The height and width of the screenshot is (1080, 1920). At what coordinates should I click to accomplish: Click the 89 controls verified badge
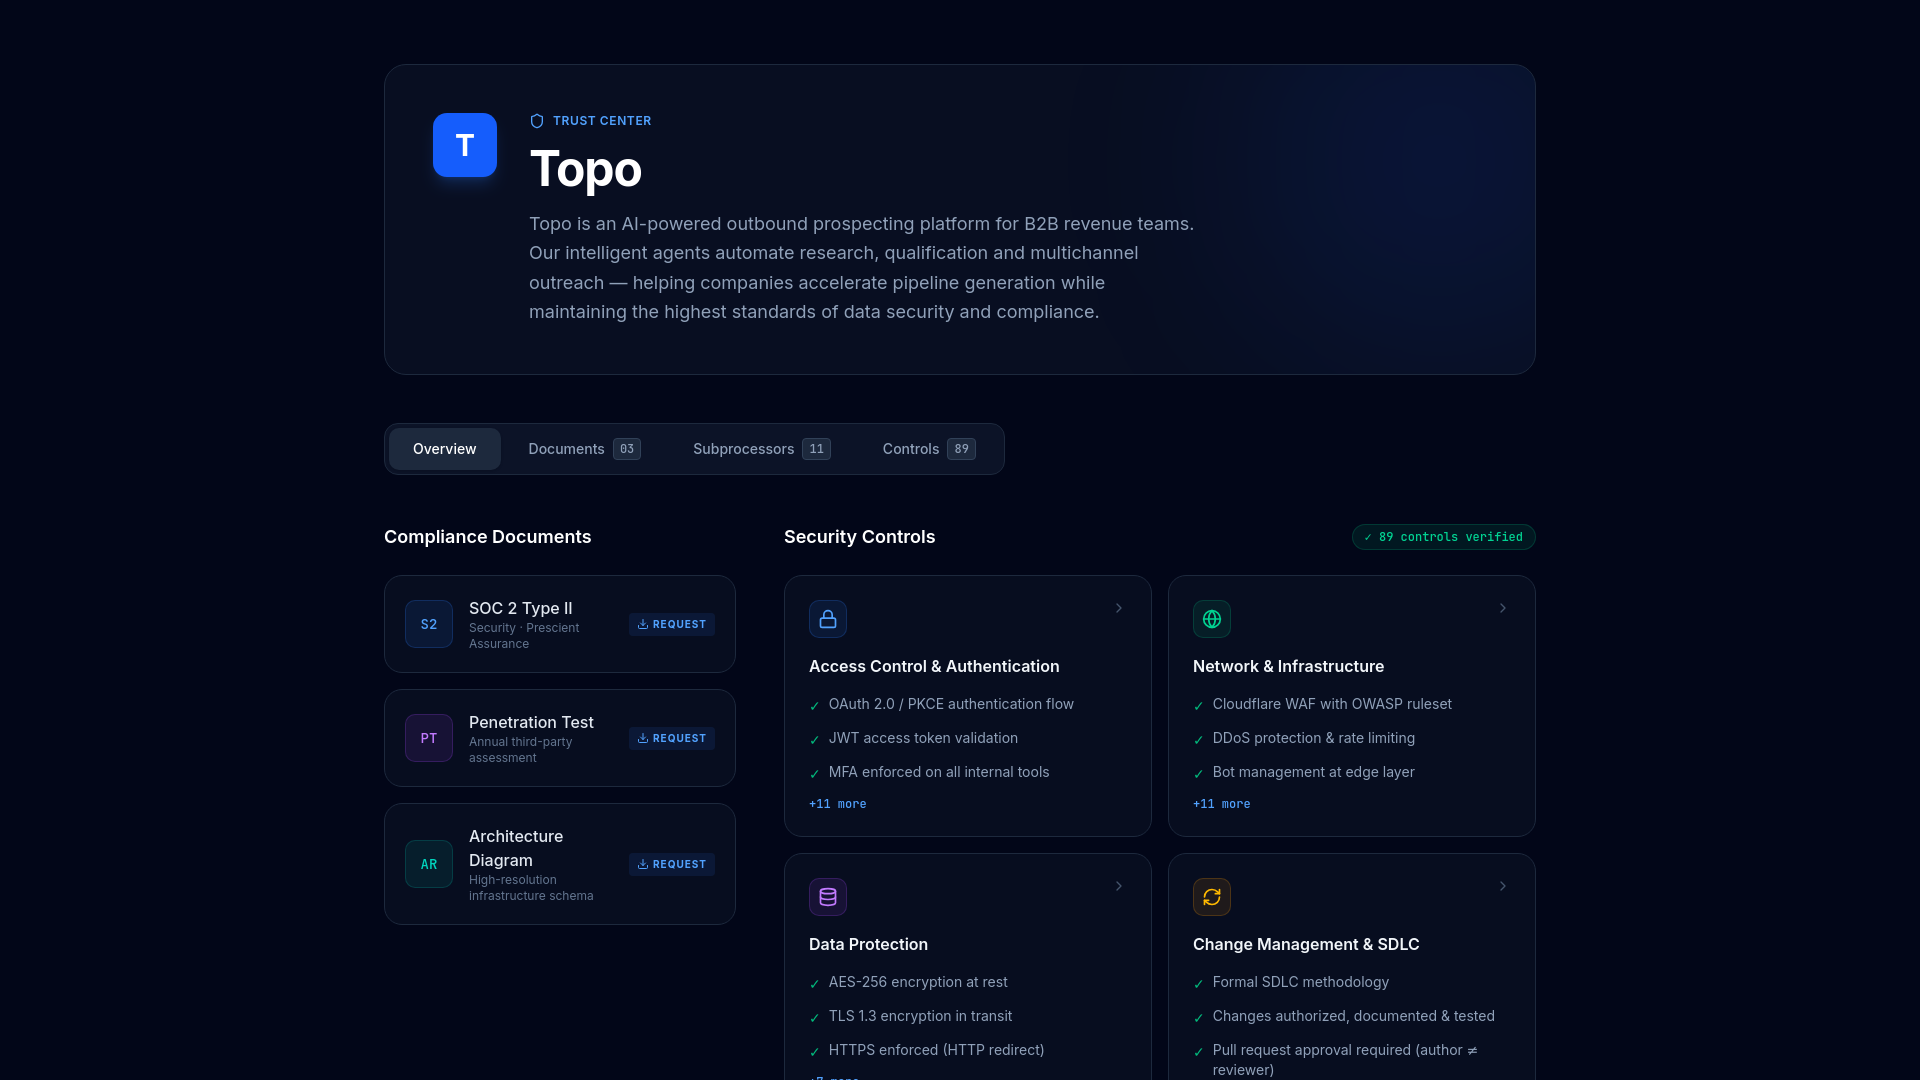tap(1444, 537)
